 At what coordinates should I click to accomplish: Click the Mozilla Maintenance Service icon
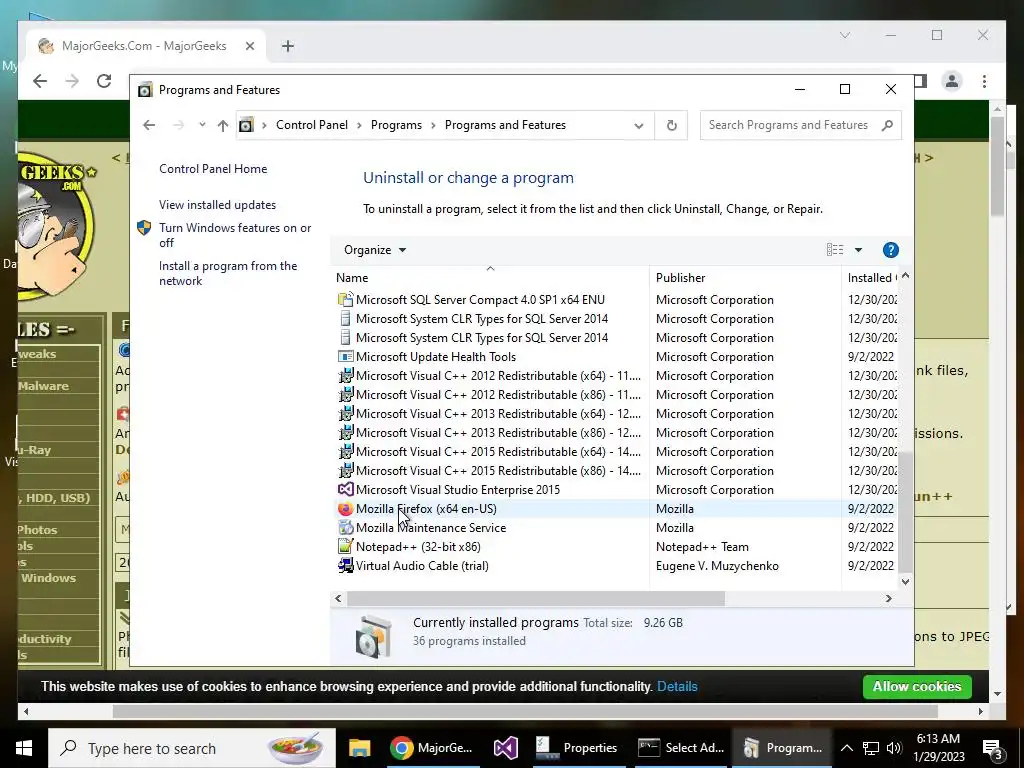pos(345,528)
